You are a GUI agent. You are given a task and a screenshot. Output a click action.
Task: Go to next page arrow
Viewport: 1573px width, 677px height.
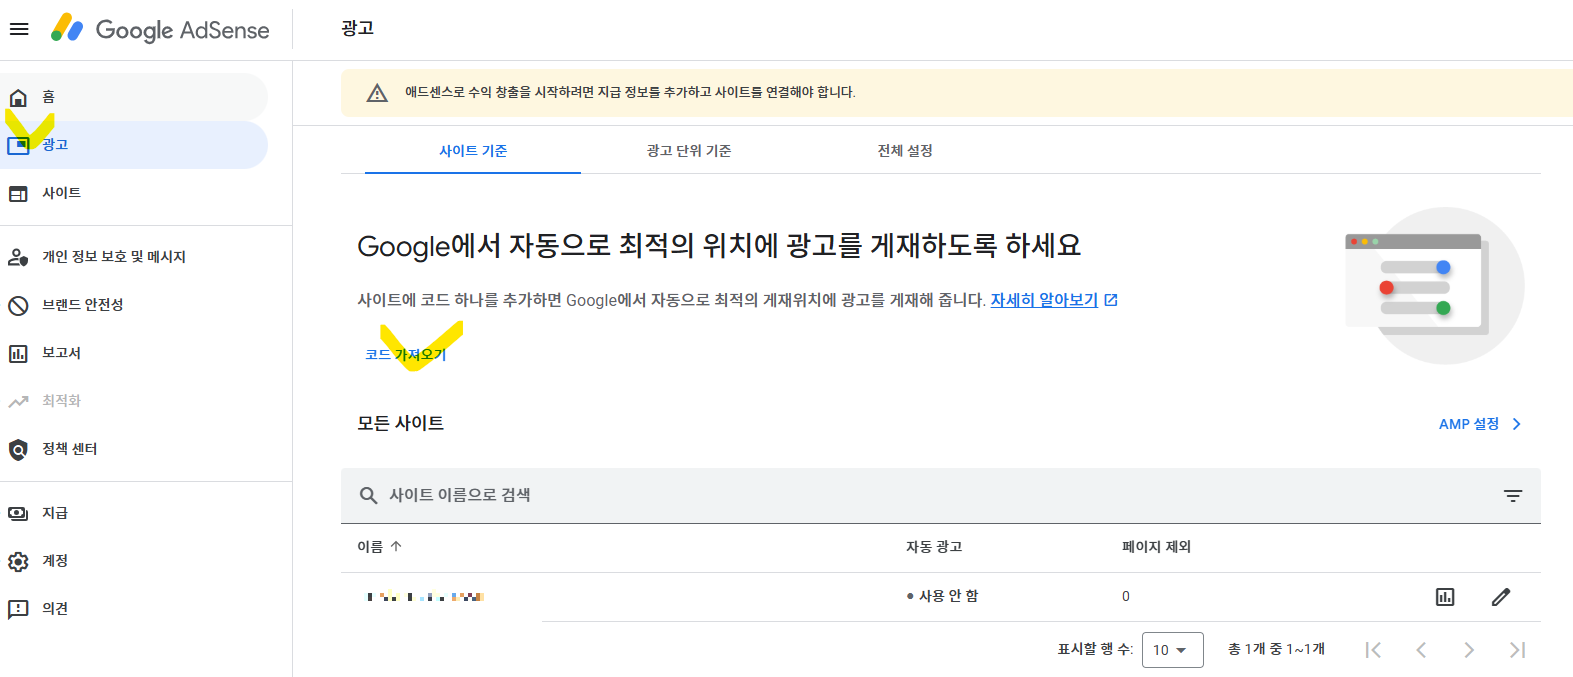coord(1469,650)
